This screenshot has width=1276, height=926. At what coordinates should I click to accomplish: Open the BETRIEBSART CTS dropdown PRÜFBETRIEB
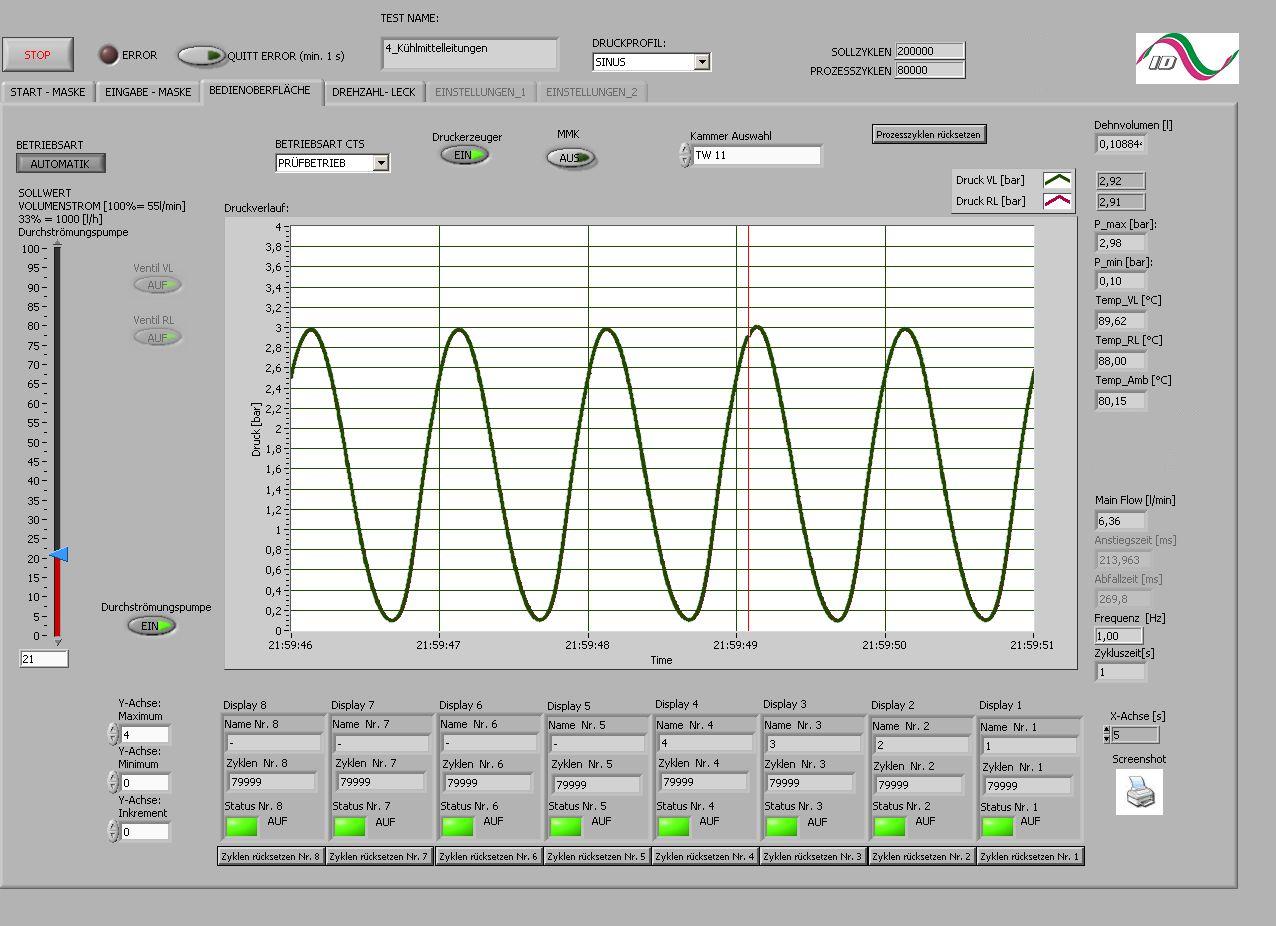333,163
